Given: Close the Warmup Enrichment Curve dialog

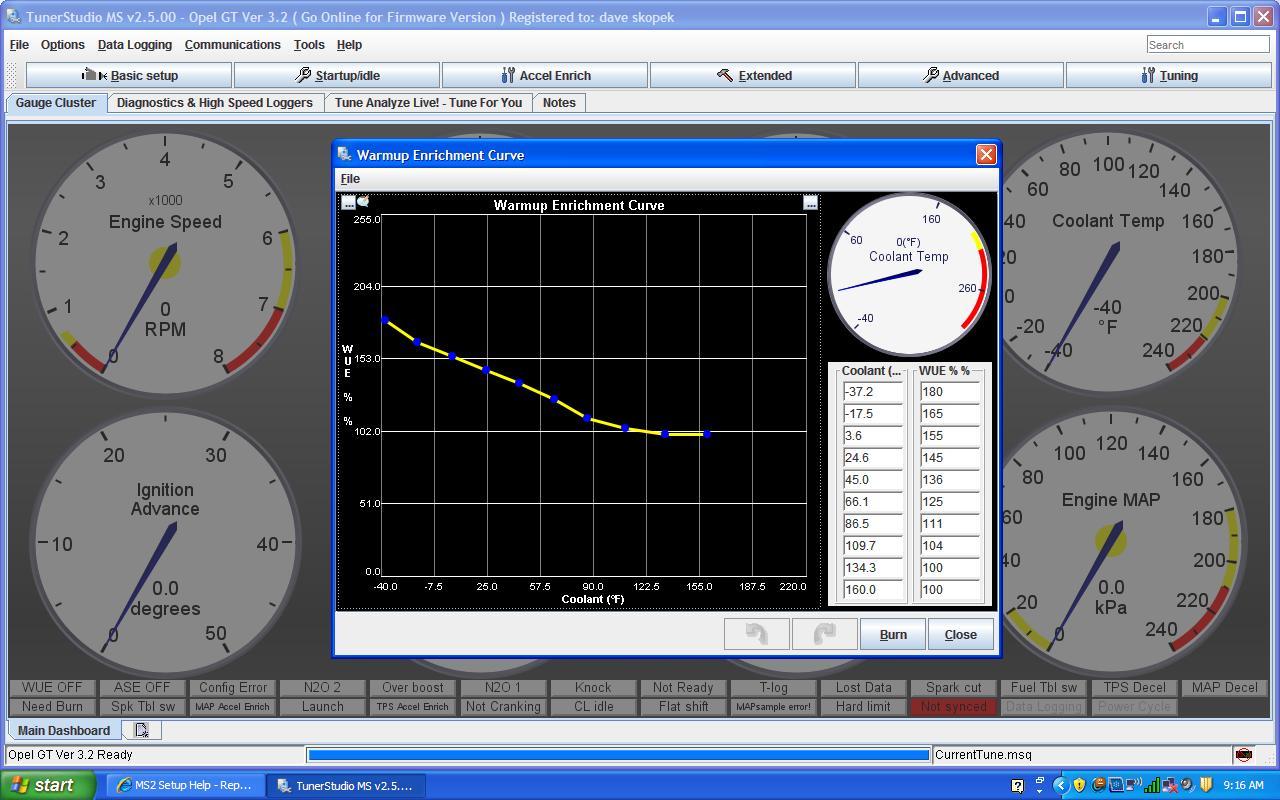Looking at the screenshot, I should tap(986, 154).
